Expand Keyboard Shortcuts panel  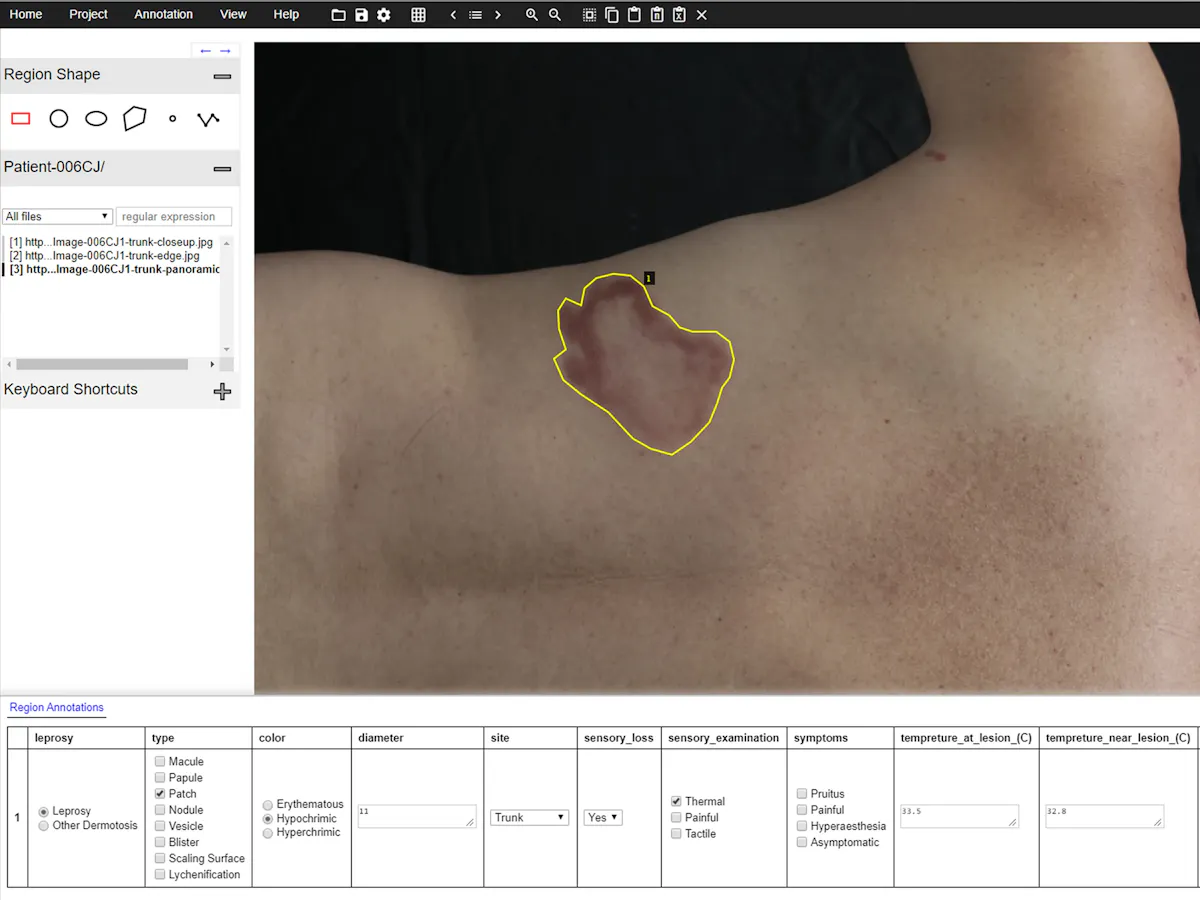tap(222, 391)
